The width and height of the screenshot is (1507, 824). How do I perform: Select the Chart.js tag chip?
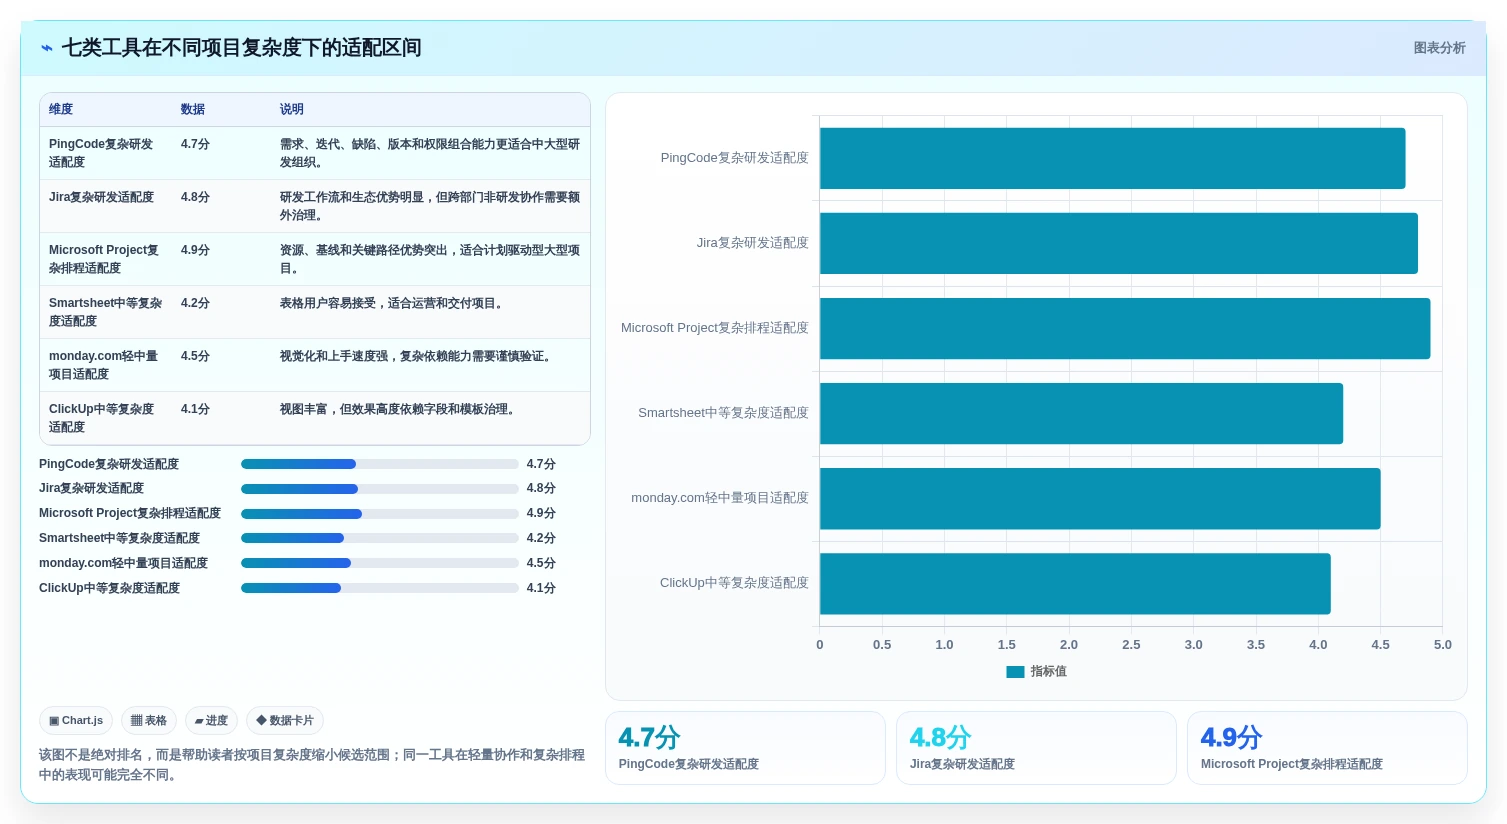pos(76,720)
